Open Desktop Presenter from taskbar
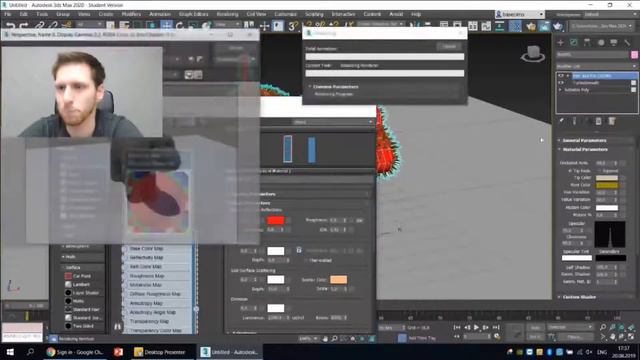 [160, 352]
